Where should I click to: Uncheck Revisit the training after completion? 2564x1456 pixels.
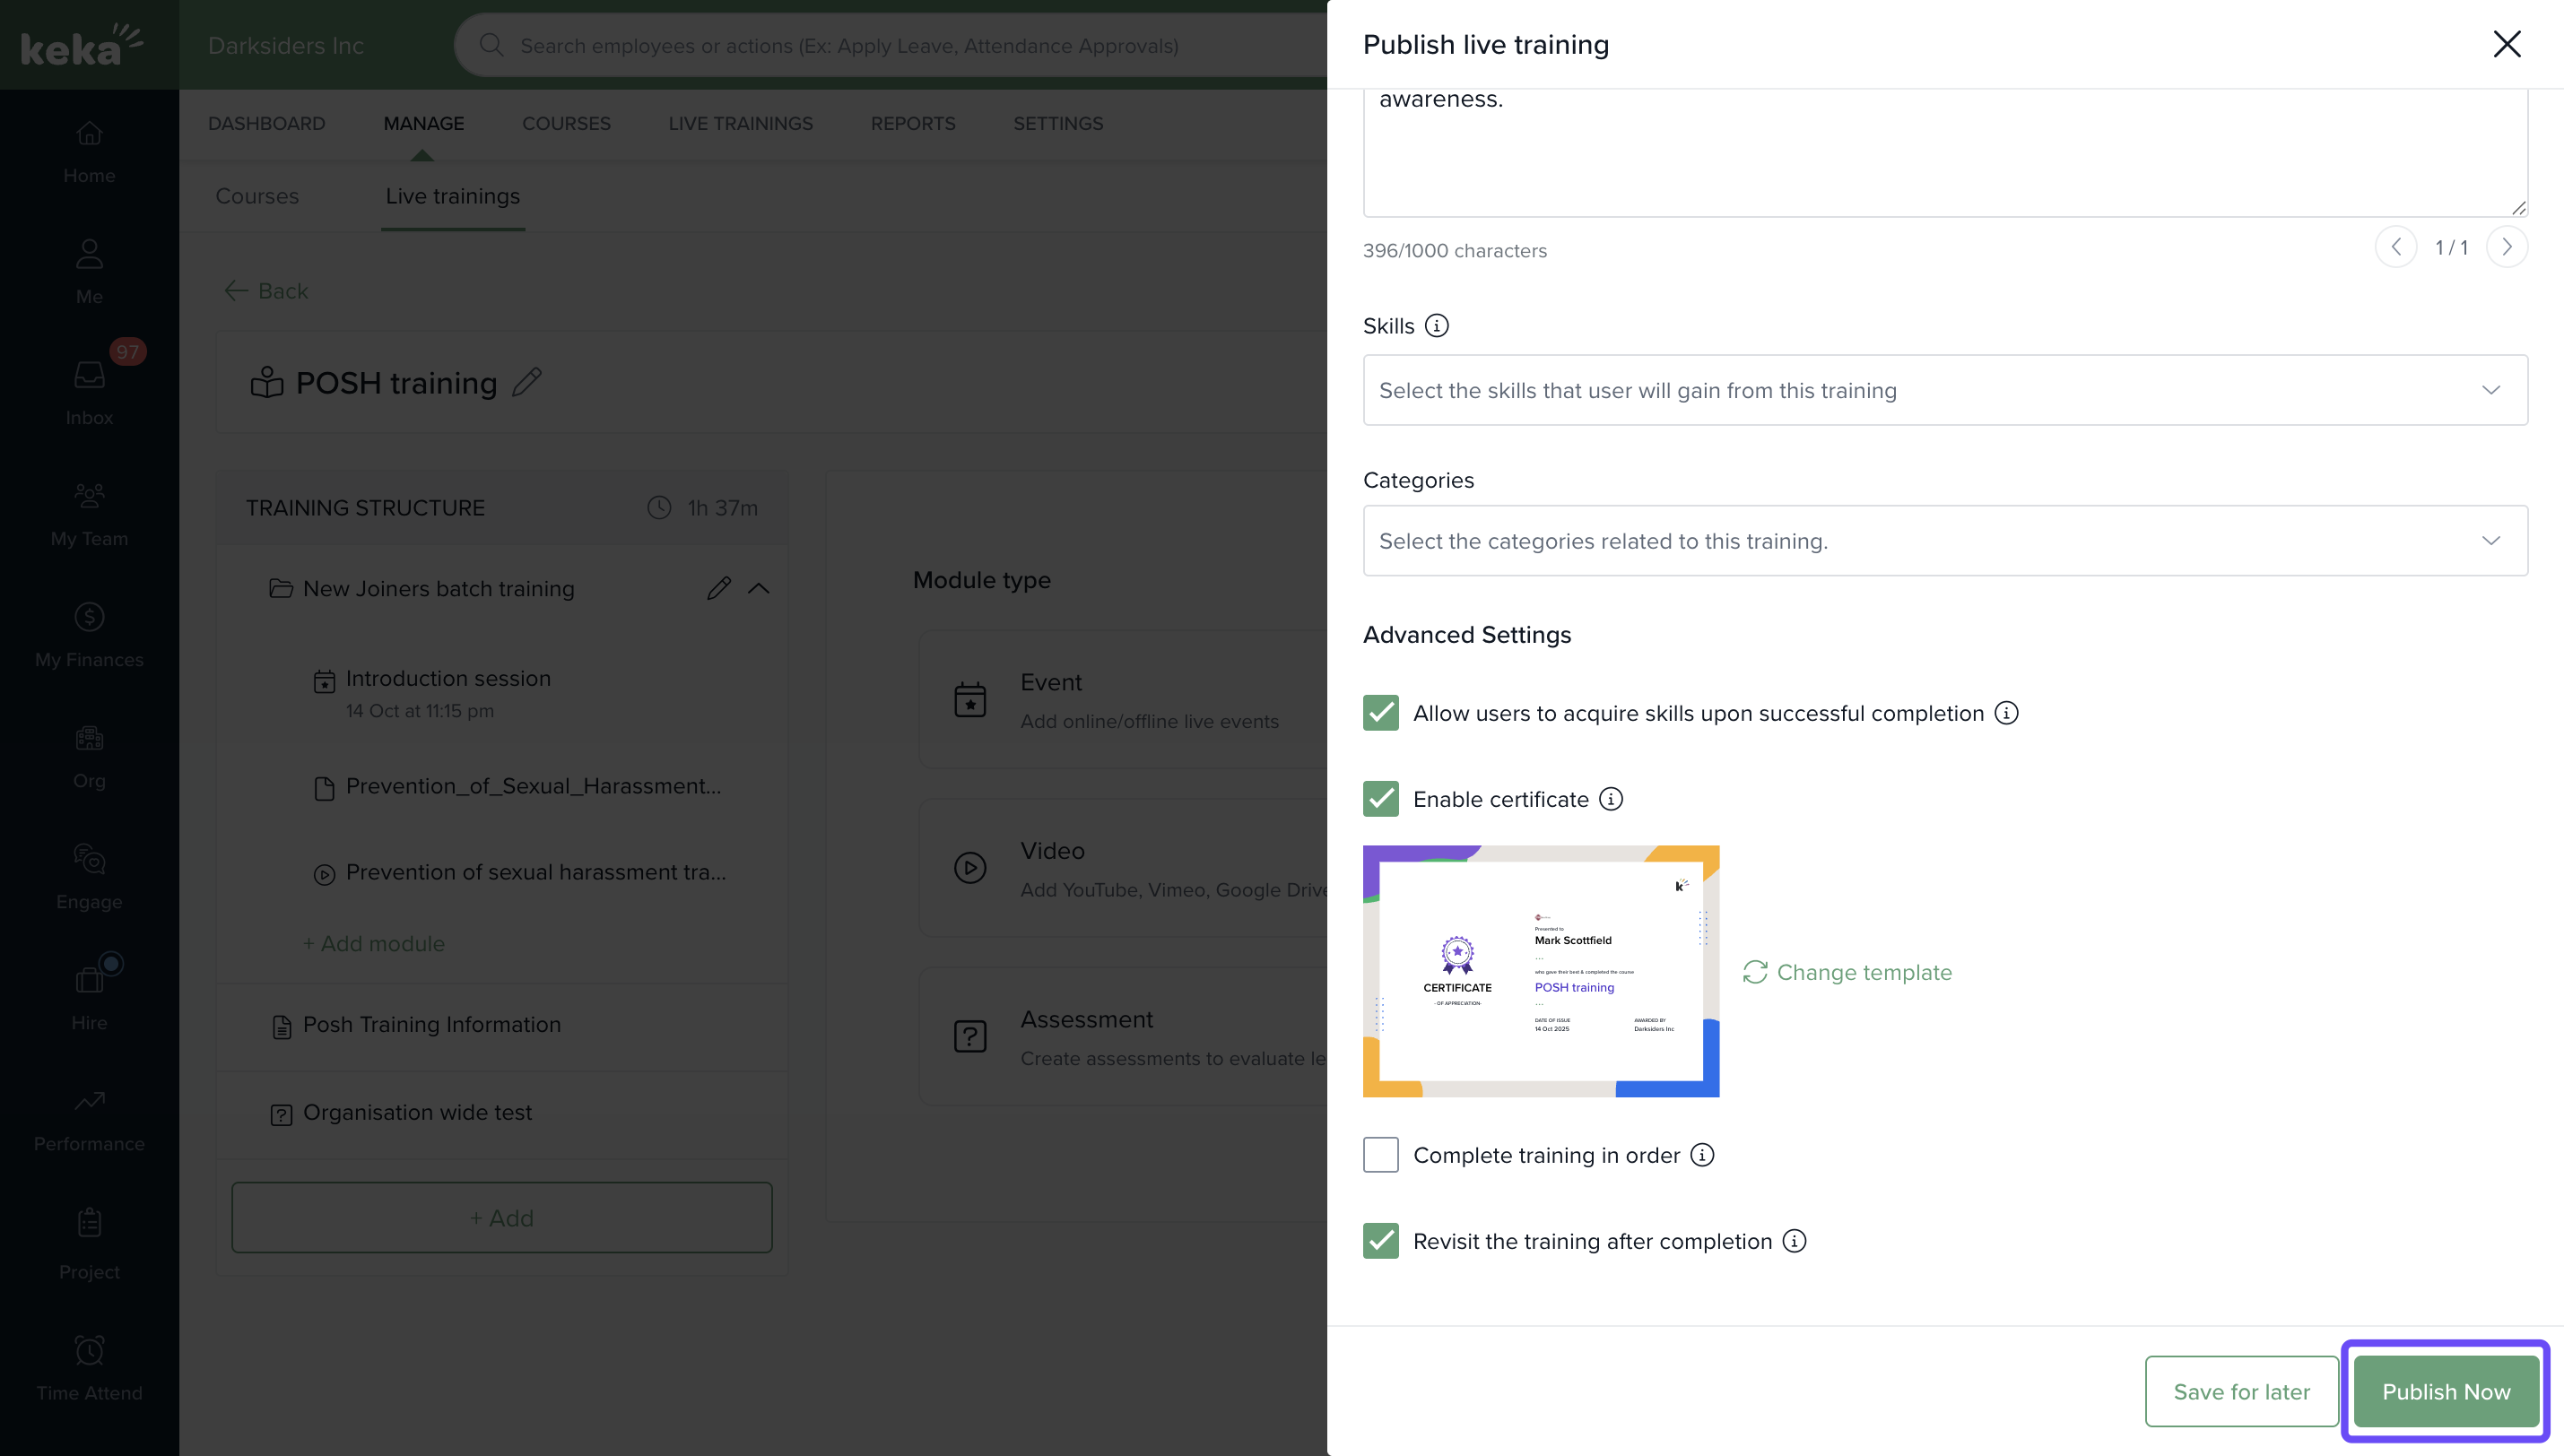tap(1380, 1241)
